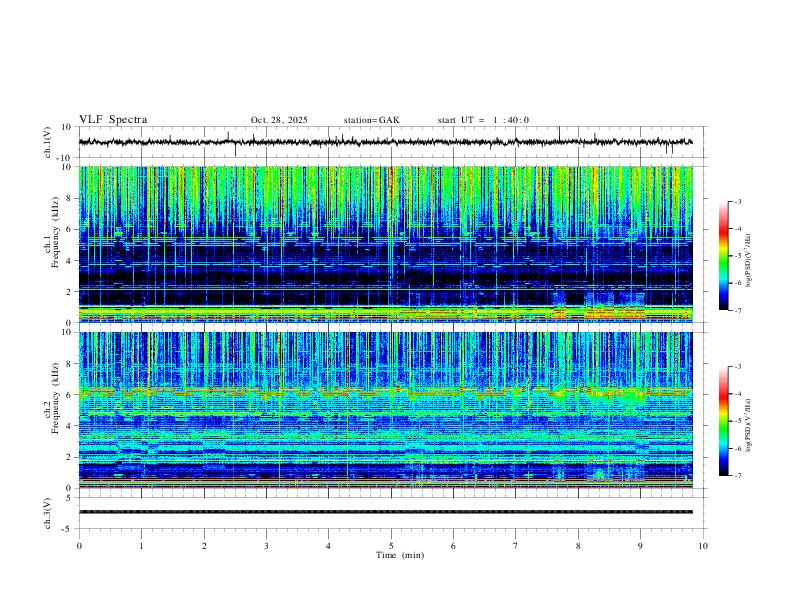792x612 pixels.
Task: Click the ch.2 spectrogram panel
Action: tap(385, 410)
